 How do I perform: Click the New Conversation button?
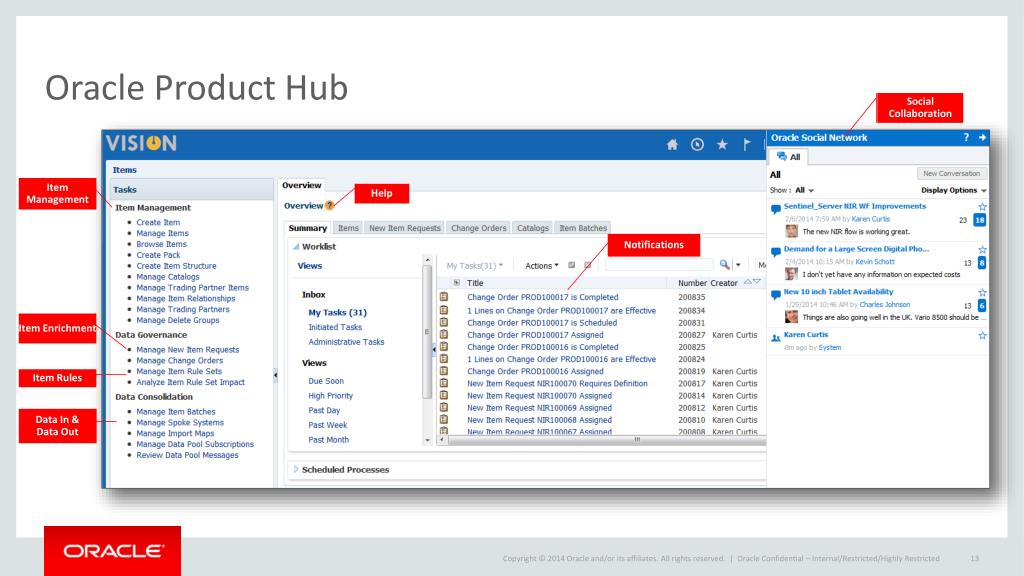(x=952, y=173)
